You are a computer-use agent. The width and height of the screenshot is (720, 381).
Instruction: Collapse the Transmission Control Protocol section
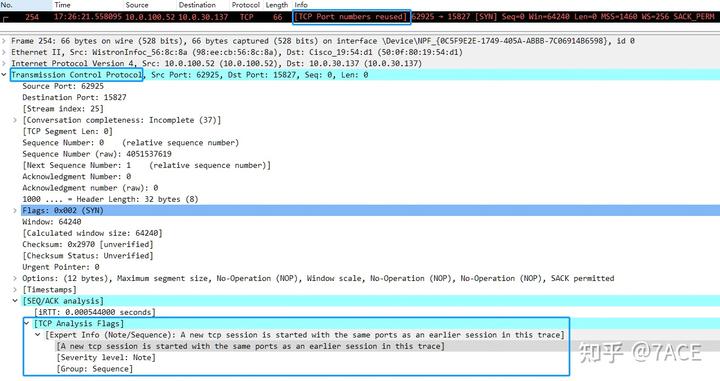[x=4, y=75]
